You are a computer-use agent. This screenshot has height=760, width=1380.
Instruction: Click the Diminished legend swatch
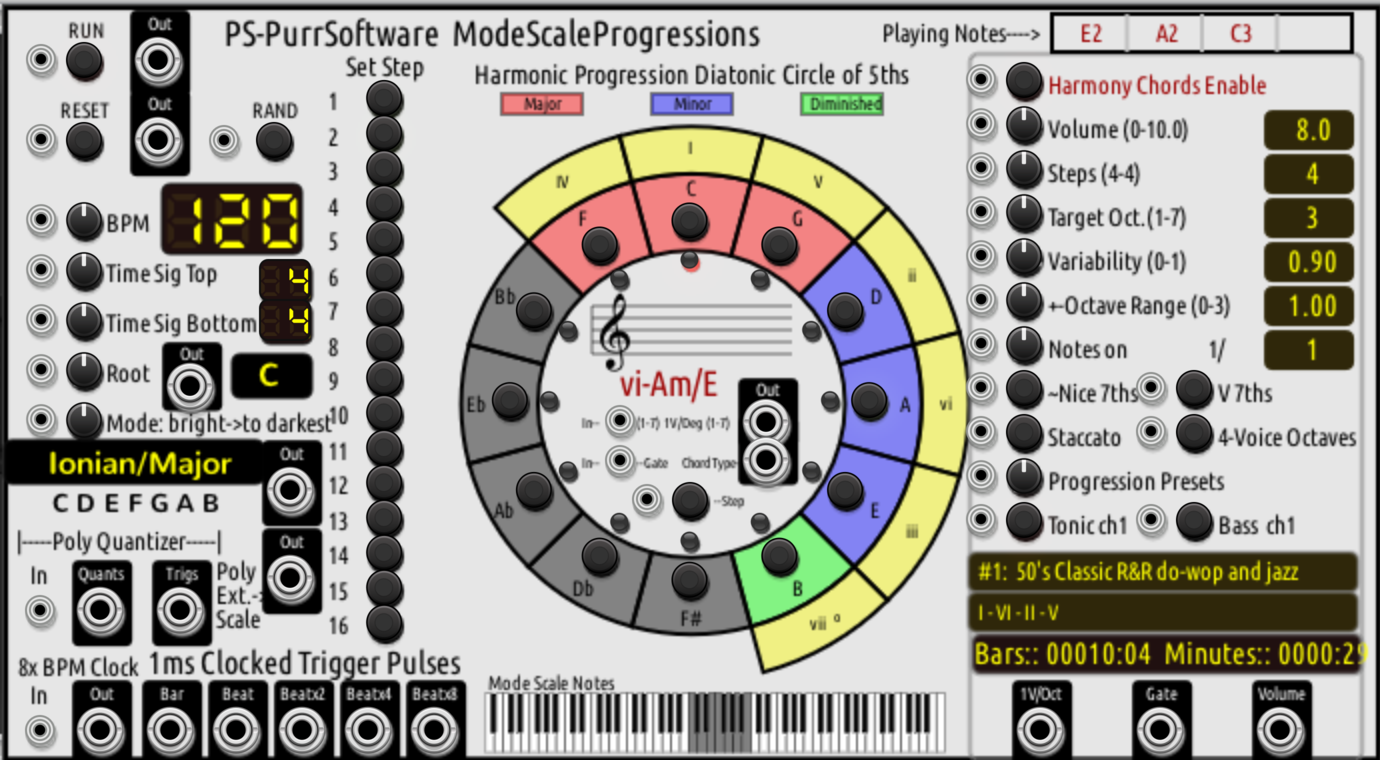pyautogui.click(x=842, y=104)
